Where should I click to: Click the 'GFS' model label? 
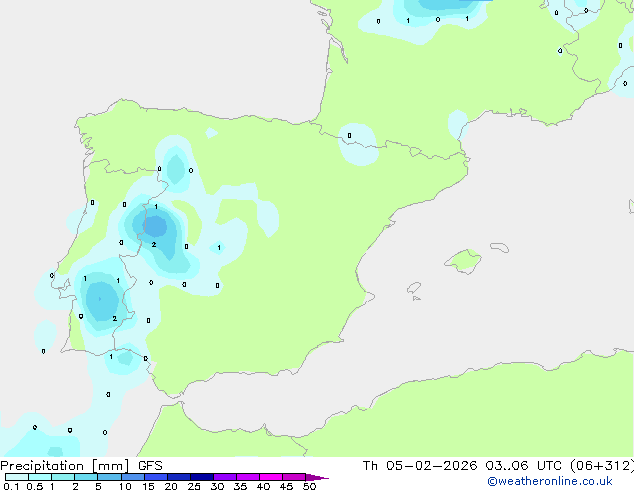tap(150, 466)
